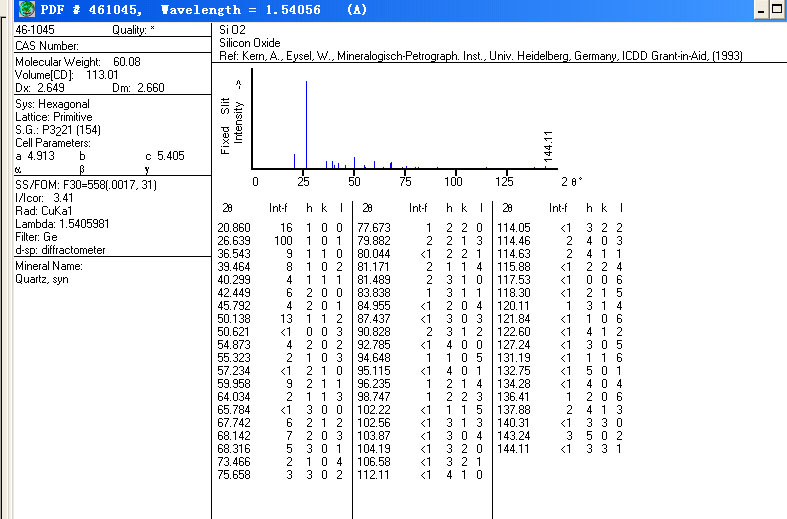787x519 pixels.
Task: Select the 94.648 peak row
Action: click(x=421, y=358)
